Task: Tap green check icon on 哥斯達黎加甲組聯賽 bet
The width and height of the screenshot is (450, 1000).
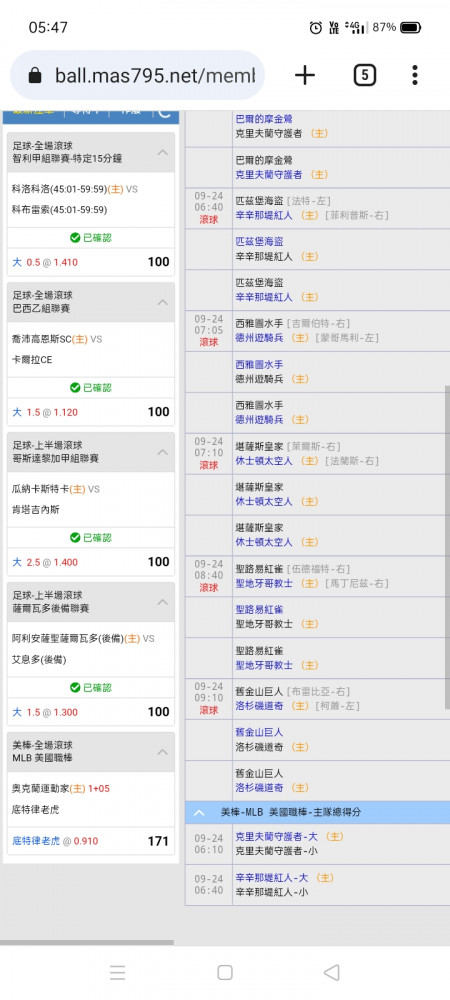Action: pos(75,538)
